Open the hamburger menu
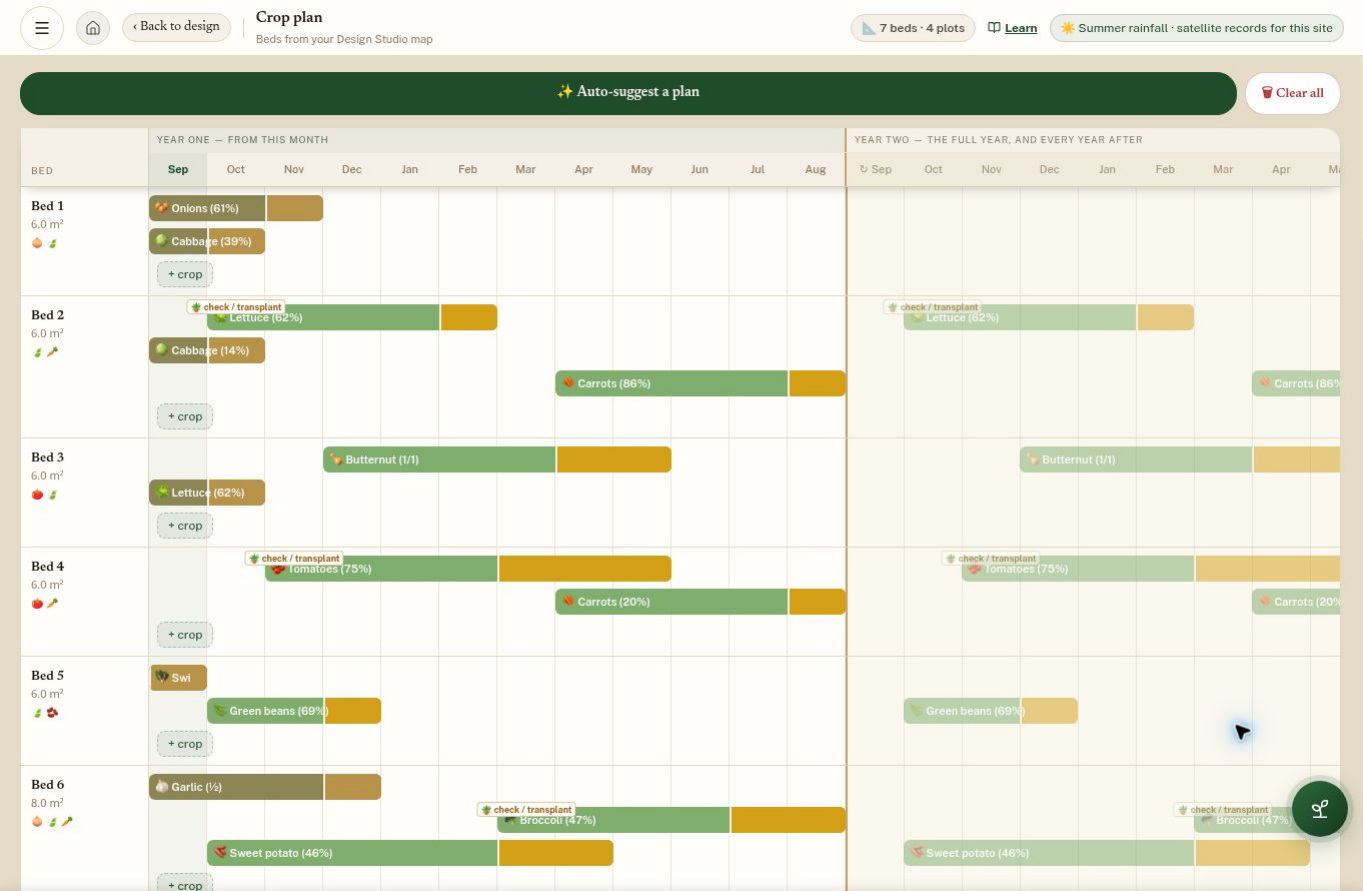The image size is (1363, 891). pyautogui.click(x=42, y=28)
